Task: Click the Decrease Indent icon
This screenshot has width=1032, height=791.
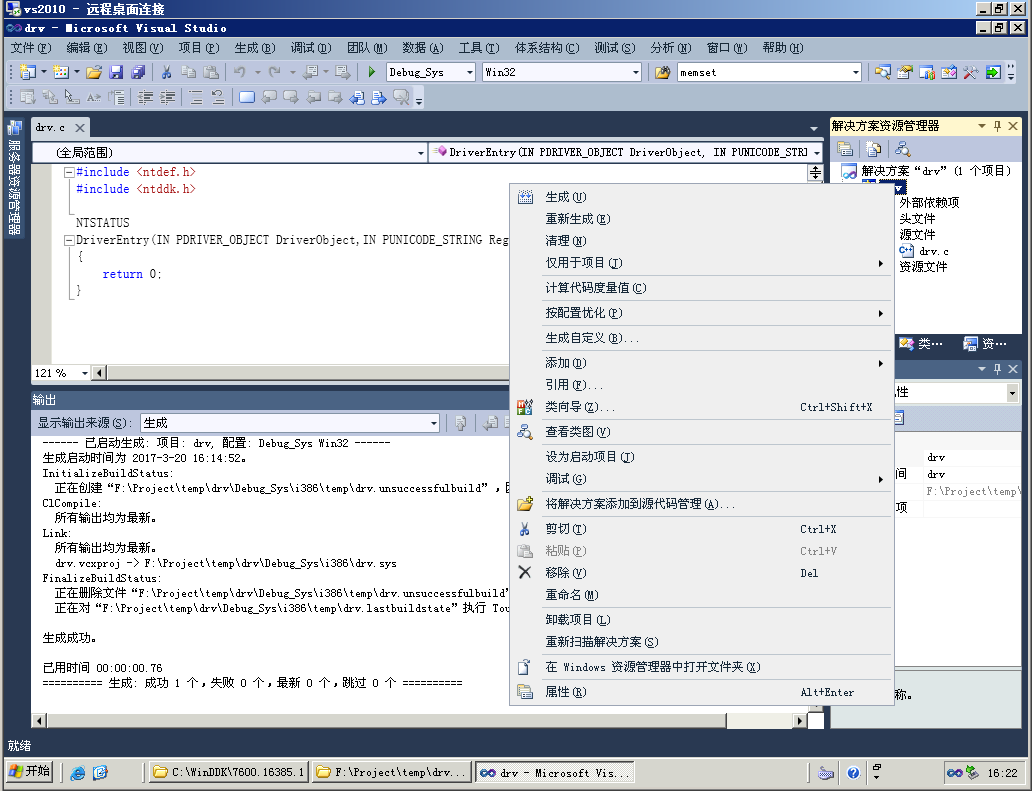Action: [145, 97]
